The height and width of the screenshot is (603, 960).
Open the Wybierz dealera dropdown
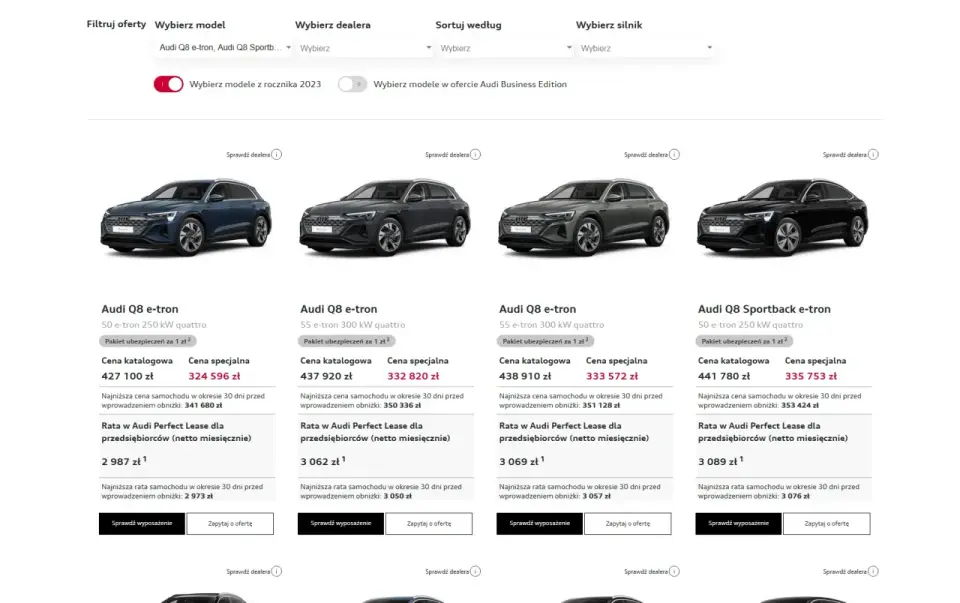[365, 48]
